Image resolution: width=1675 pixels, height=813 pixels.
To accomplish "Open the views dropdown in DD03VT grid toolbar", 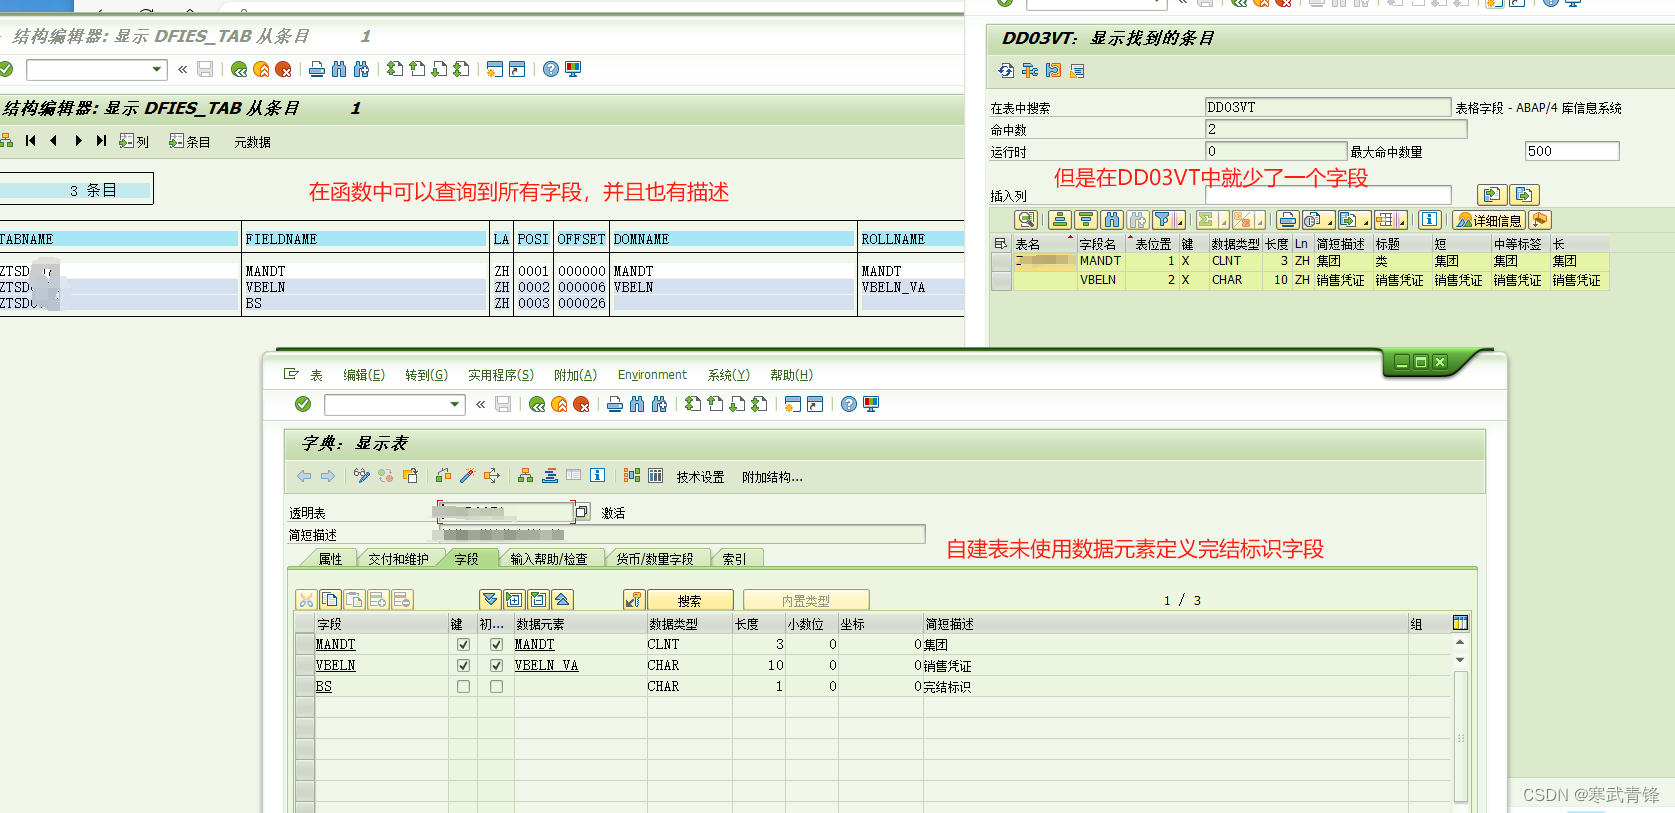I will [1320, 220].
